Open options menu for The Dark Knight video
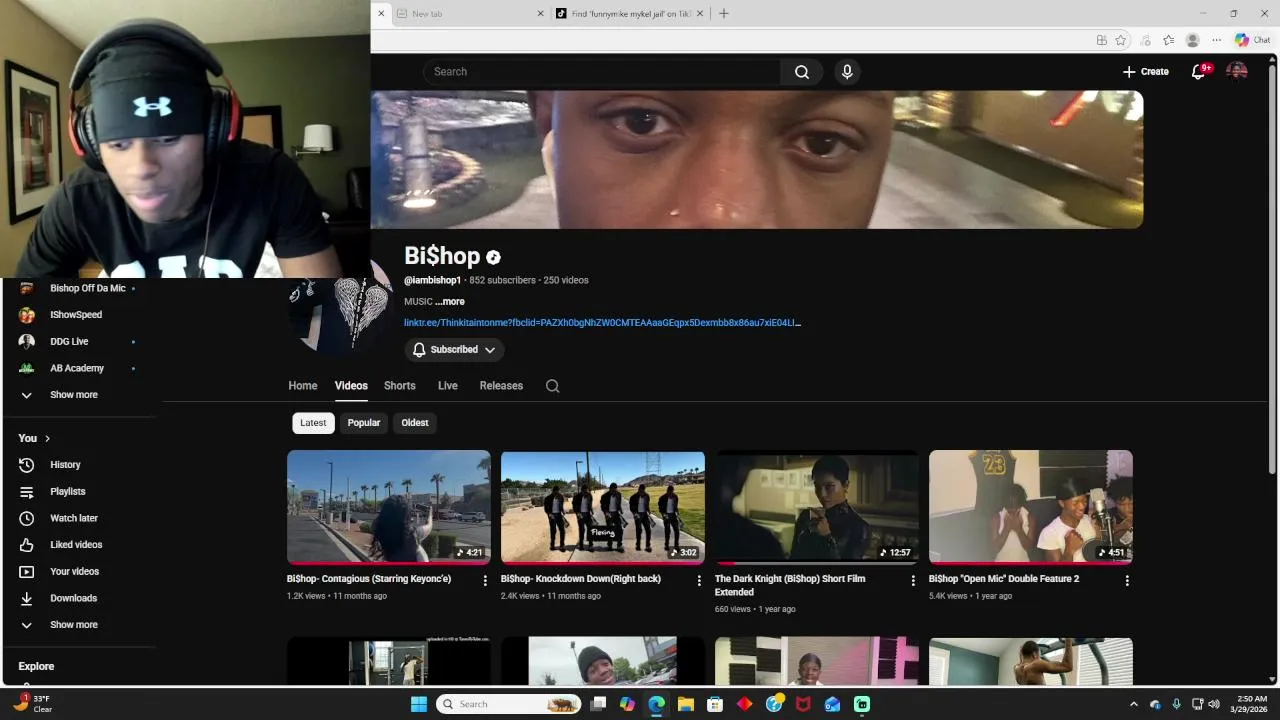 point(913,580)
